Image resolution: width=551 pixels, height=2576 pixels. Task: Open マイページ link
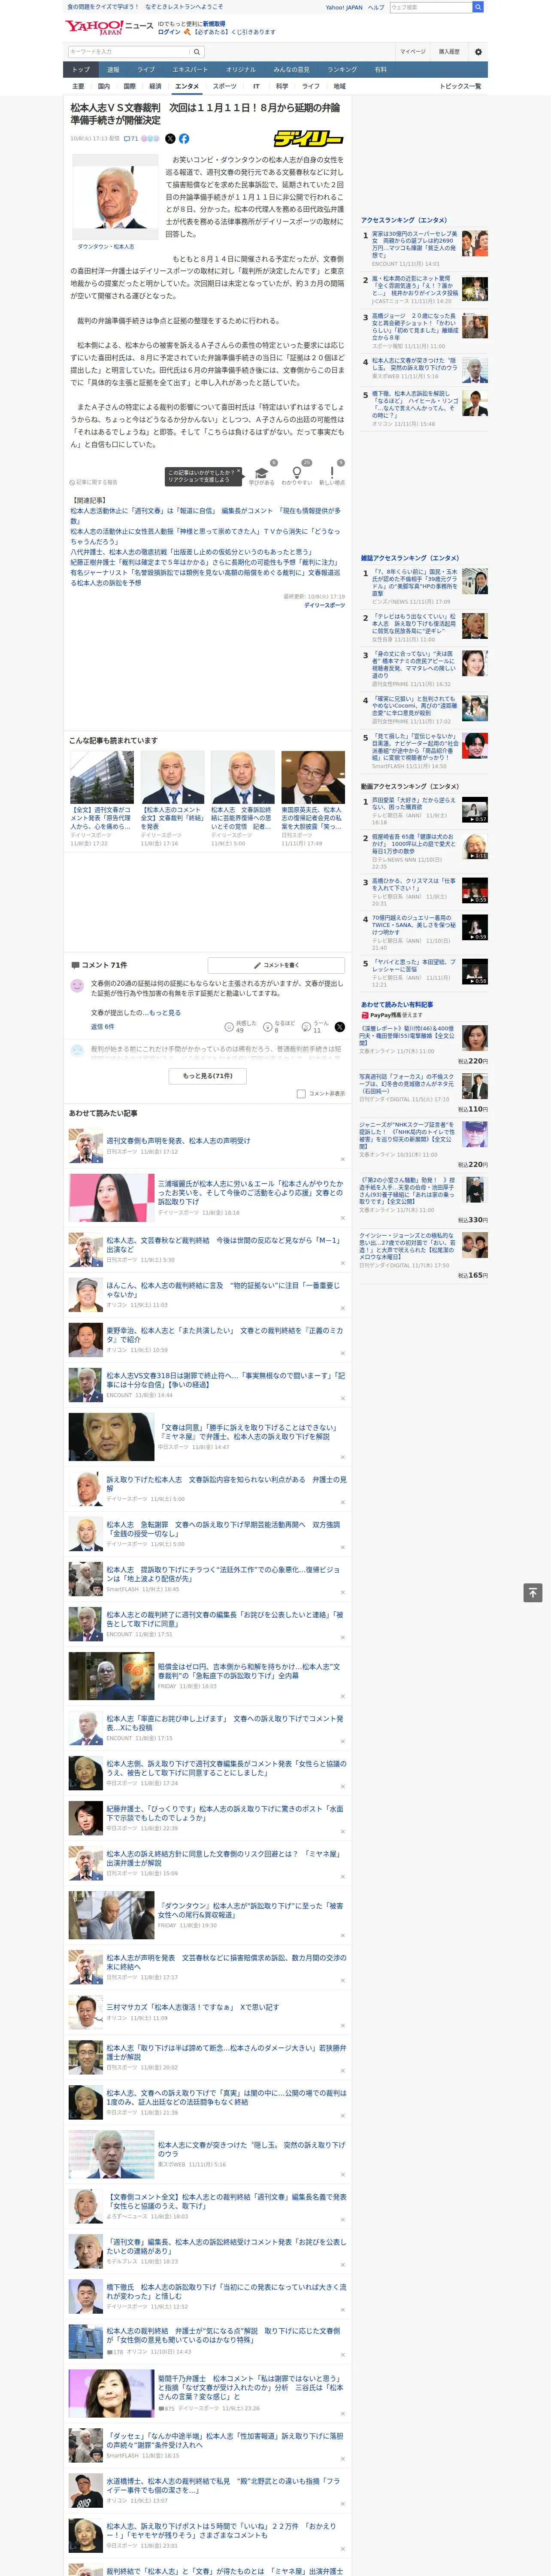click(x=413, y=52)
